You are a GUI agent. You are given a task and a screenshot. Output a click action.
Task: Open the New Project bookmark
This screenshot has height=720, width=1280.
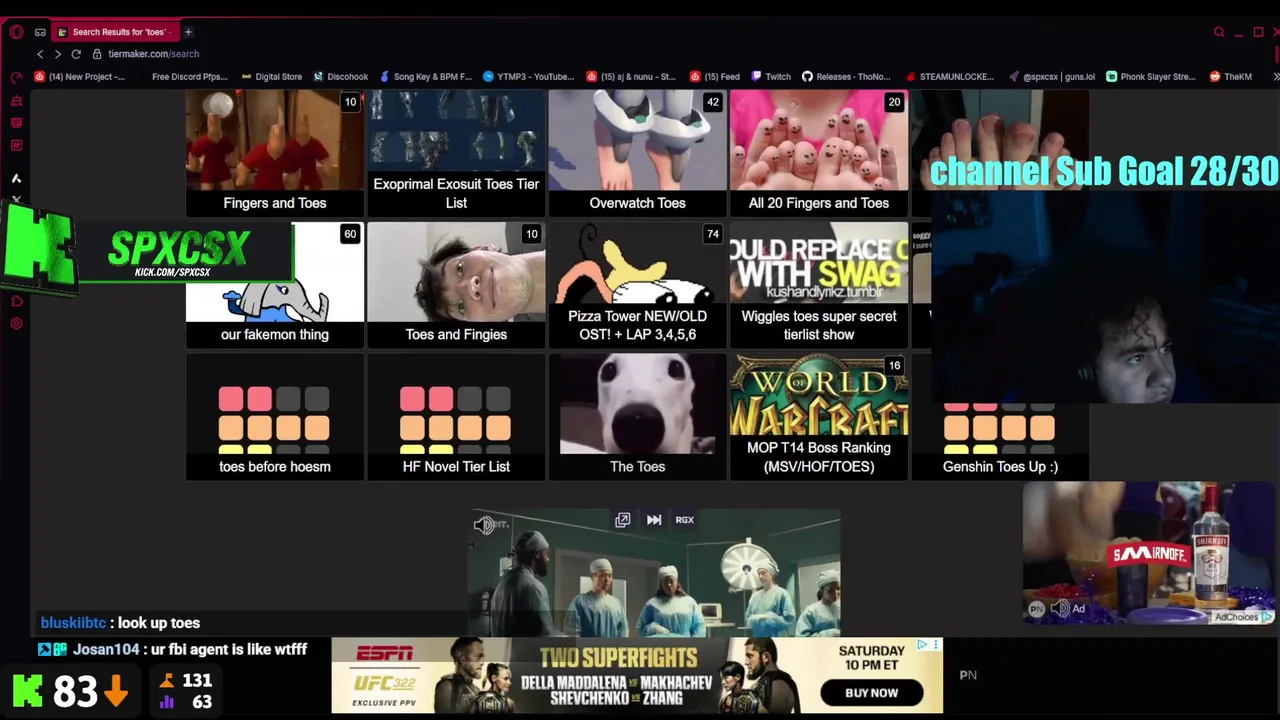pos(80,77)
